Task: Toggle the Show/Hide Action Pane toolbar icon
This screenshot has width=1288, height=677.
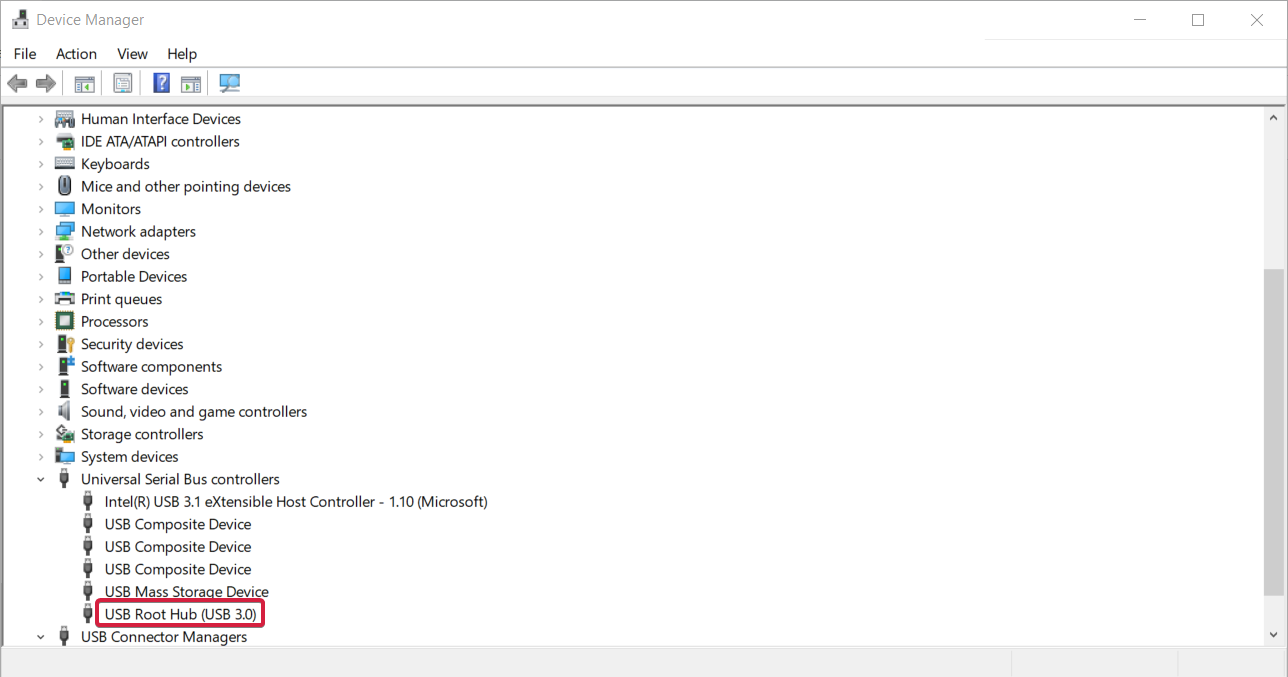Action: (x=191, y=83)
